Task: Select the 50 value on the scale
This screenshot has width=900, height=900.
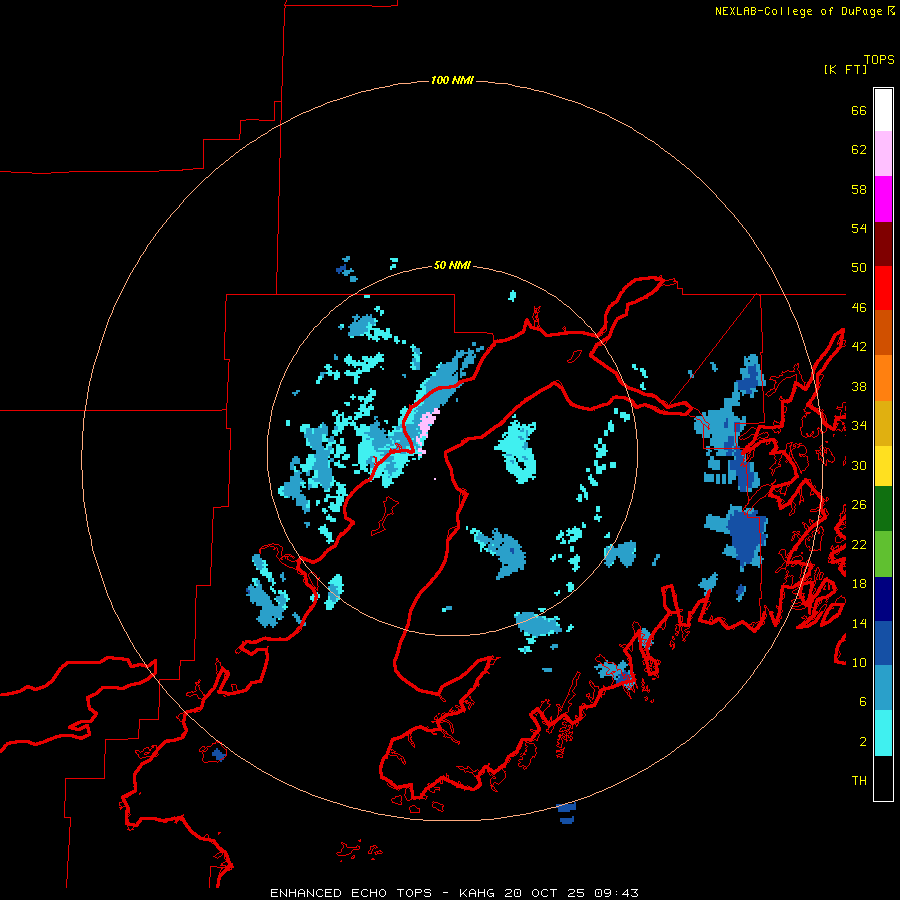Action: [859, 268]
